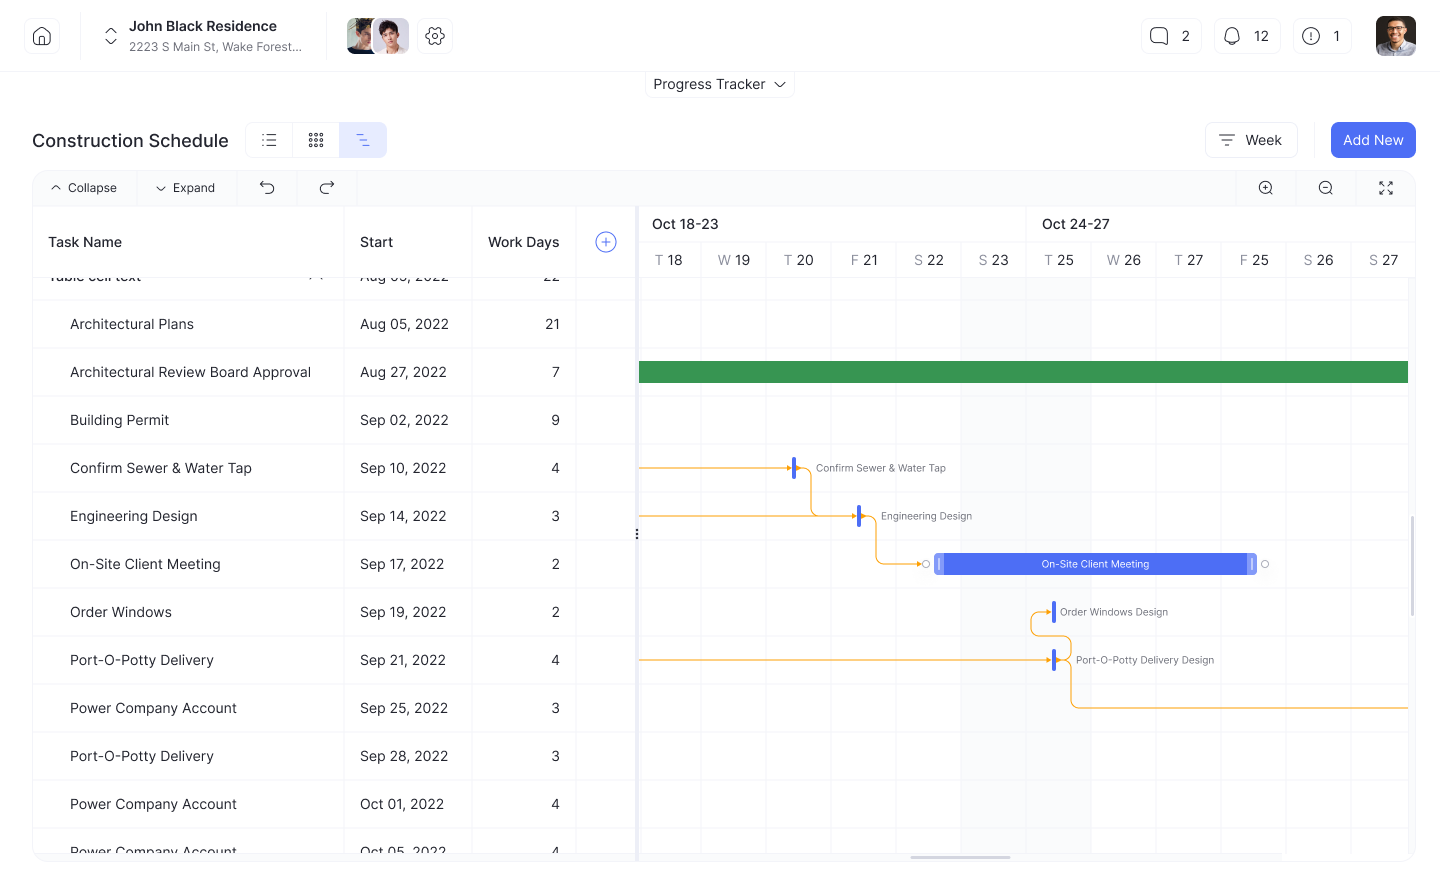Viewport: 1441px width, 886px height.
Task: Zoom out on the timeline
Action: 1325,187
